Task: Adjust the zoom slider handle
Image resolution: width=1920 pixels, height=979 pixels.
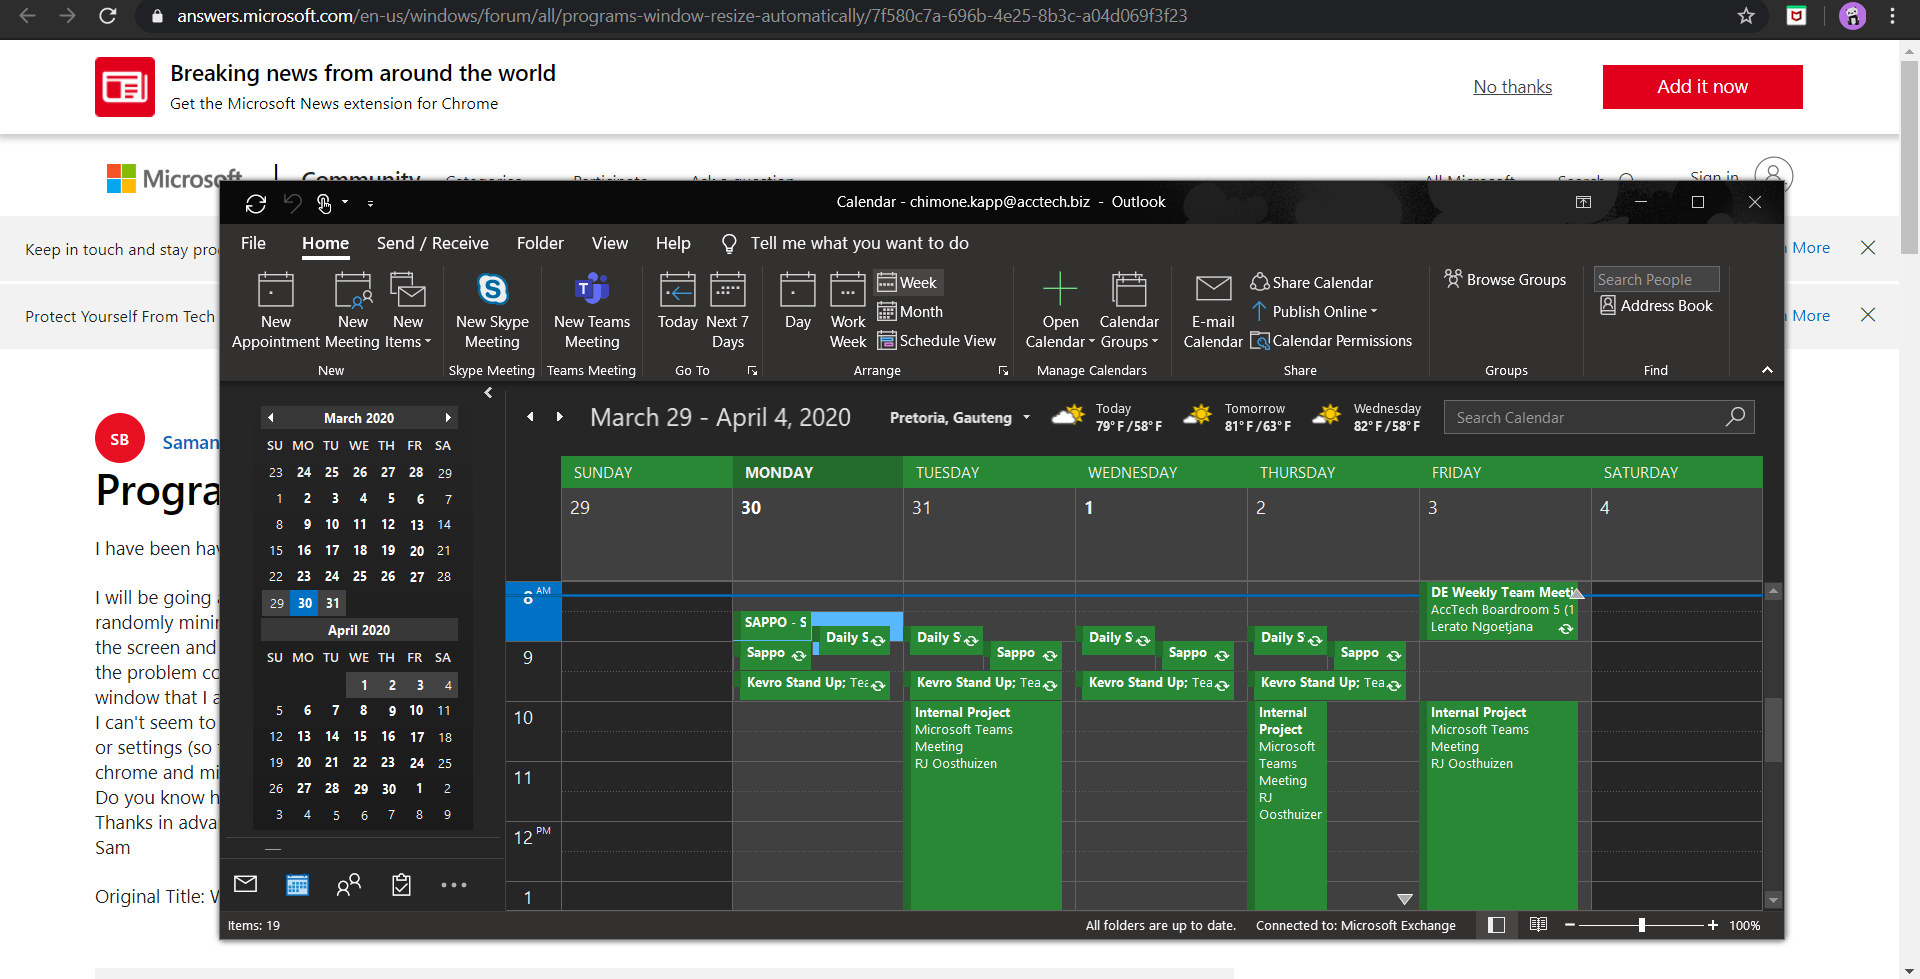Action: [1642, 925]
